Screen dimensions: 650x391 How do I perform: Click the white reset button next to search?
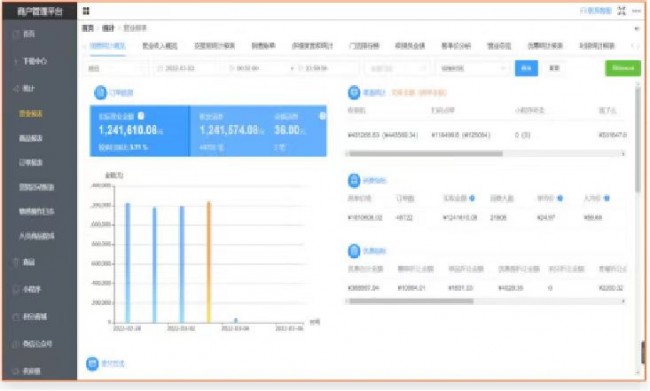[x=554, y=68]
